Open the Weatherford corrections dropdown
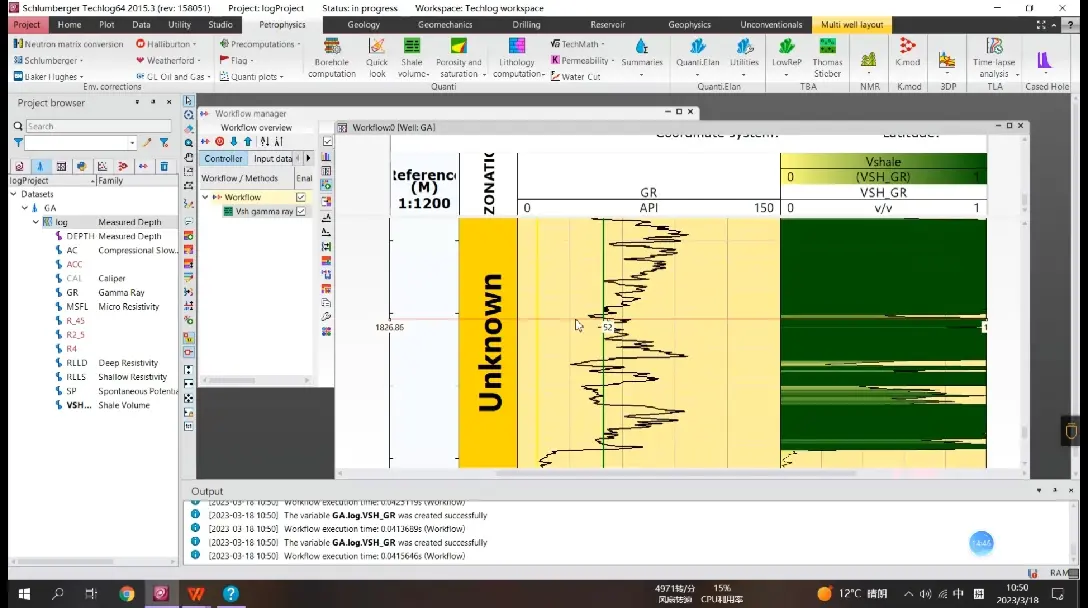Screen dimensions: 1088x608 (x=168, y=60)
